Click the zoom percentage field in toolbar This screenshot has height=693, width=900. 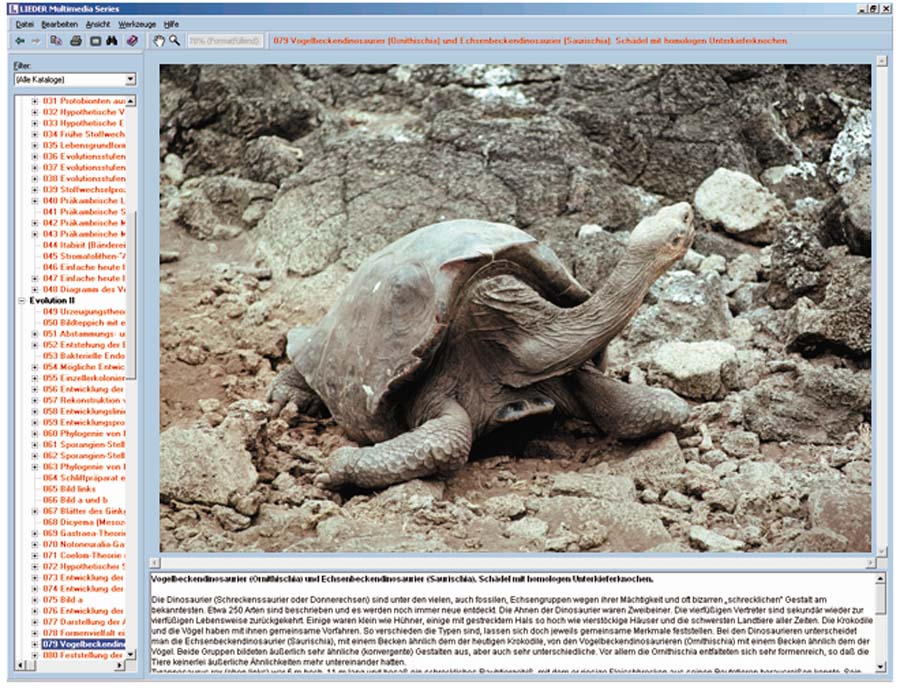point(224,41)
